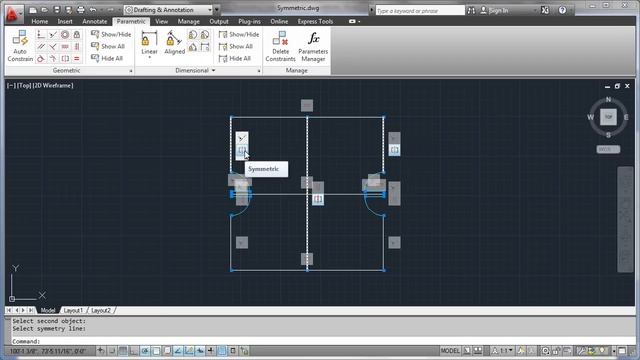Click the Undo arrow icon
This screenshot has width=640, height=360.
click(x=93, y=10)
